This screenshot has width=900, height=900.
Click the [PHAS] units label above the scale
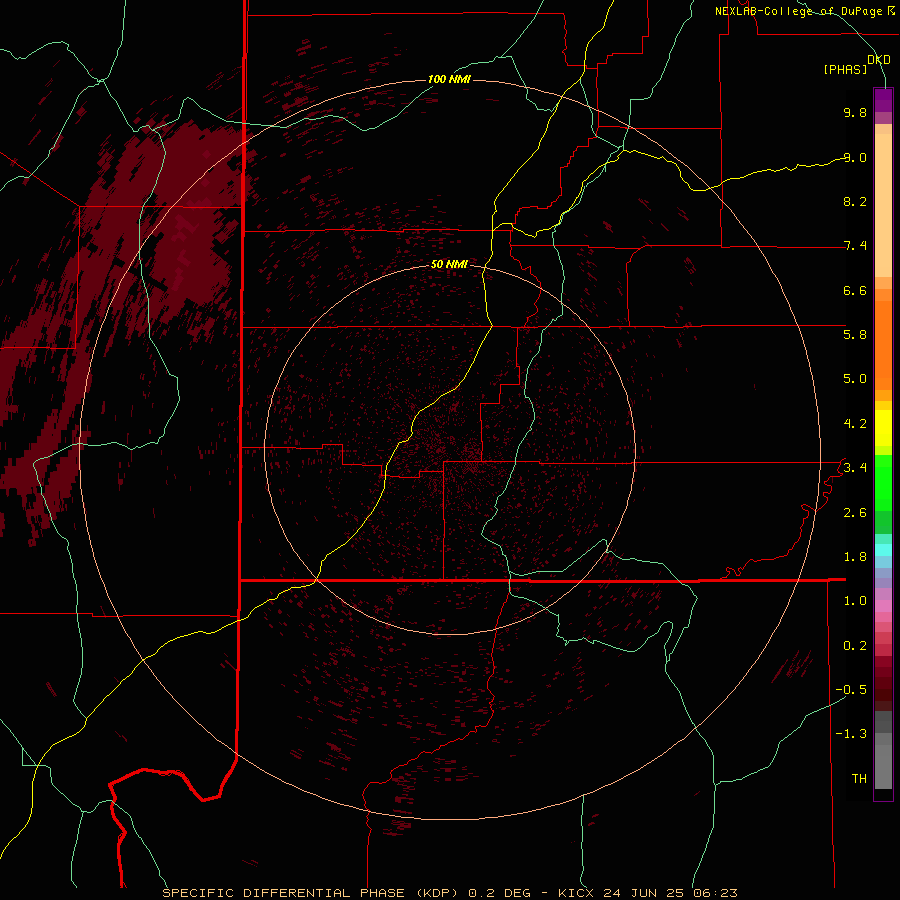(845, 69)
